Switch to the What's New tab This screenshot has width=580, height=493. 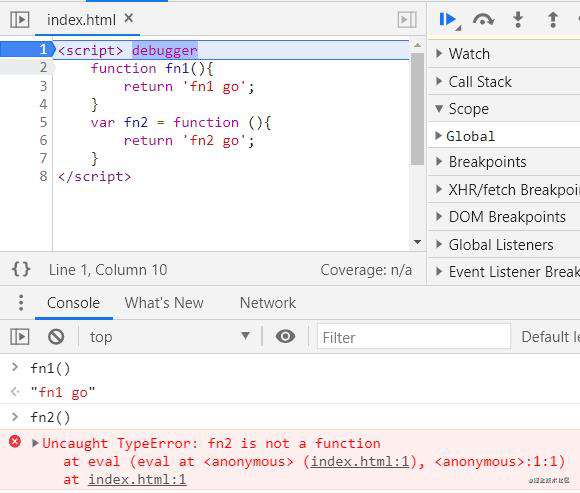(x=164, y=303)
